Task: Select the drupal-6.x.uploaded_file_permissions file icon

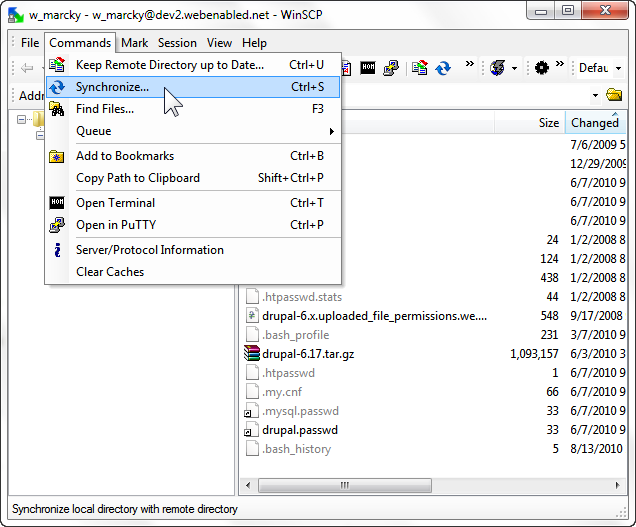Action: (252, 316)
